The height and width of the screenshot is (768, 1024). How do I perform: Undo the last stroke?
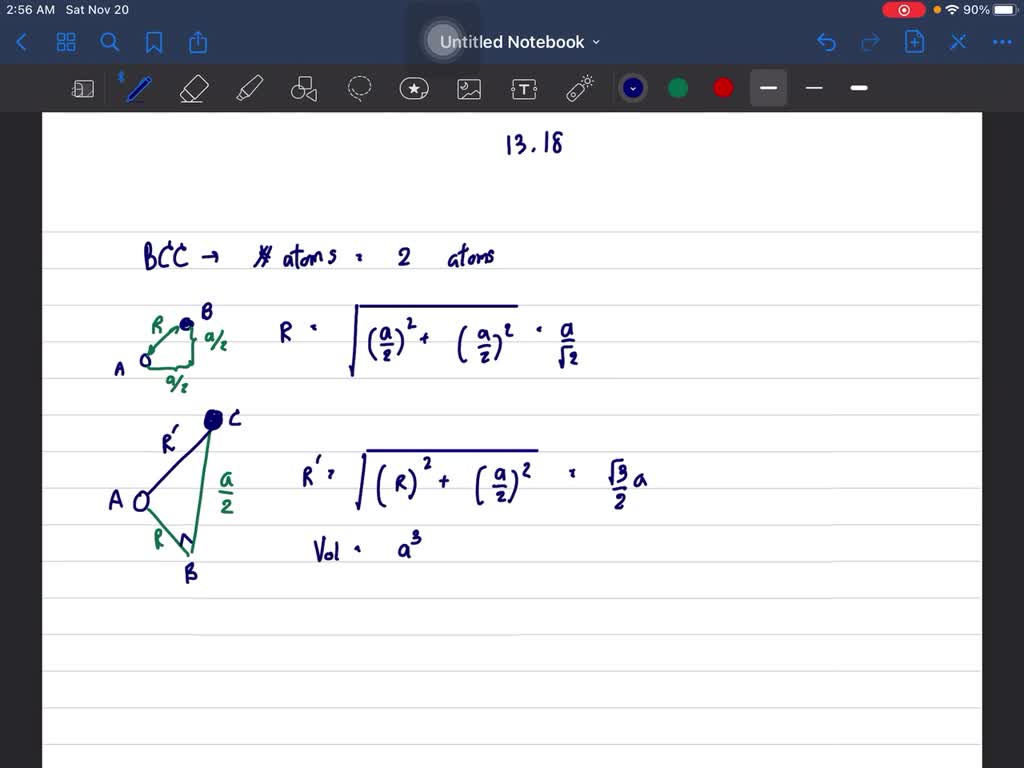[826, 42]
